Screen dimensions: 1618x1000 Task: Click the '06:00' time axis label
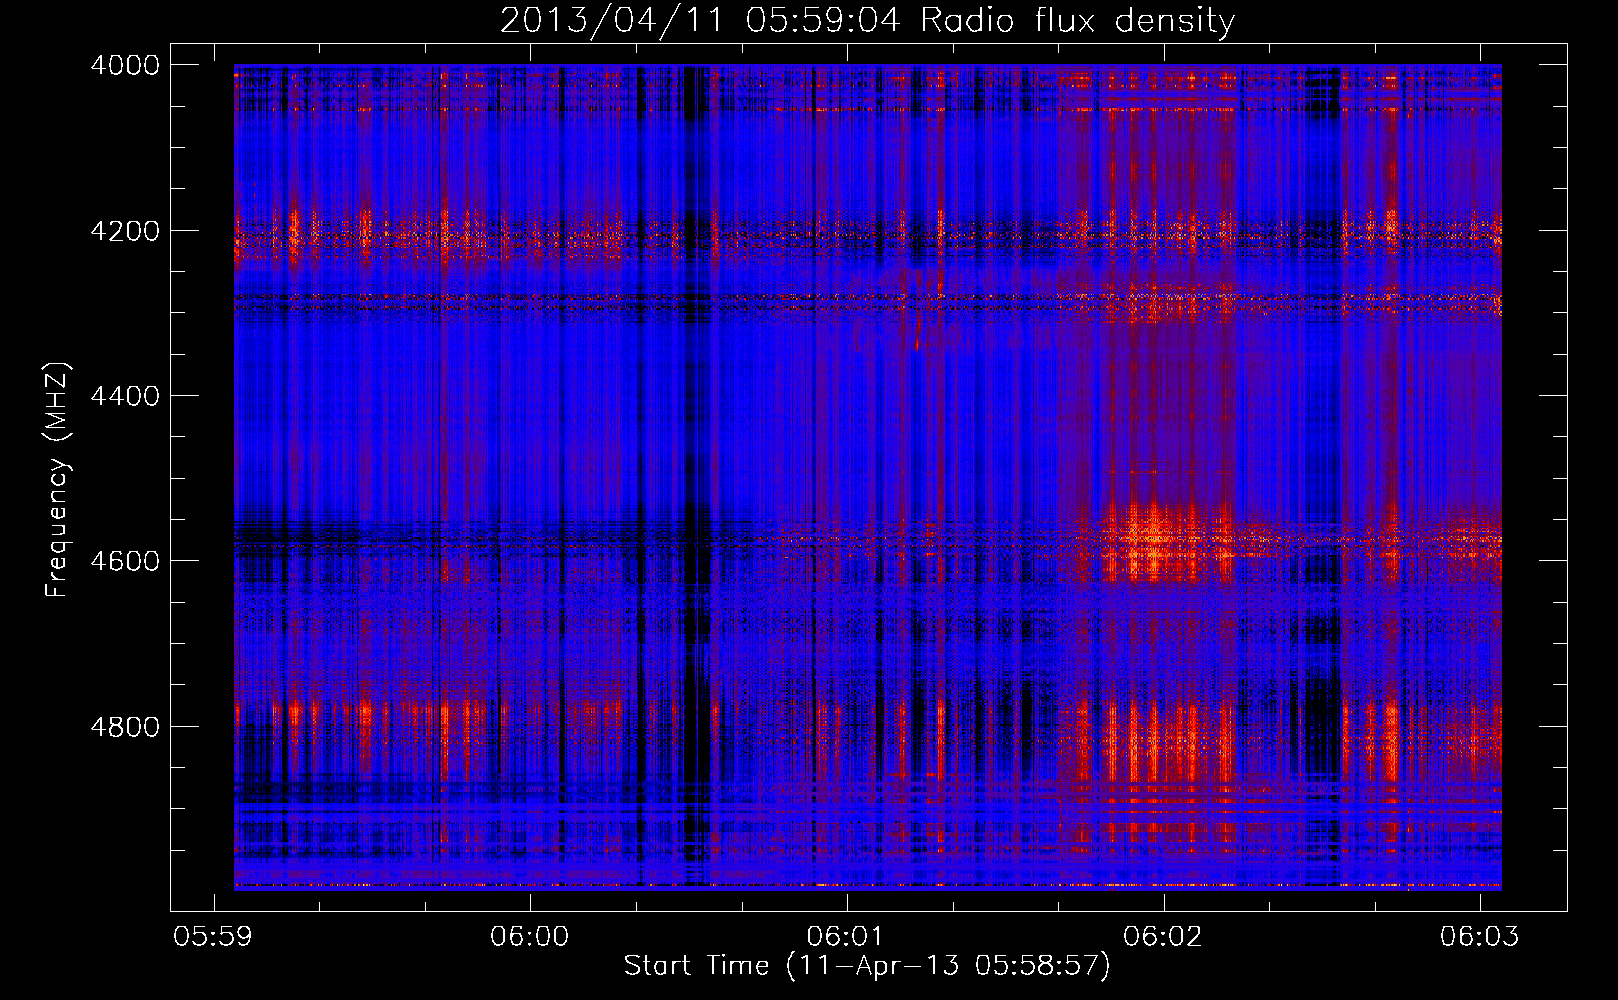click(529, 936)
